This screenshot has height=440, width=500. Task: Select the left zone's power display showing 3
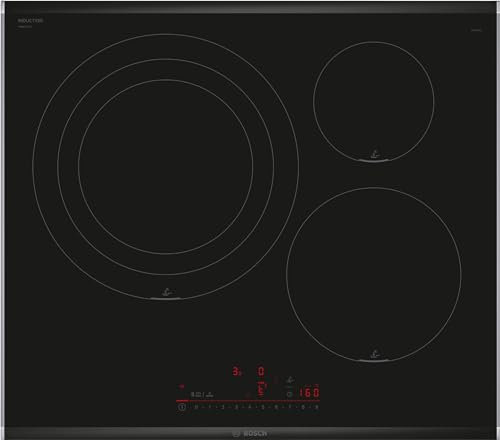237,371
